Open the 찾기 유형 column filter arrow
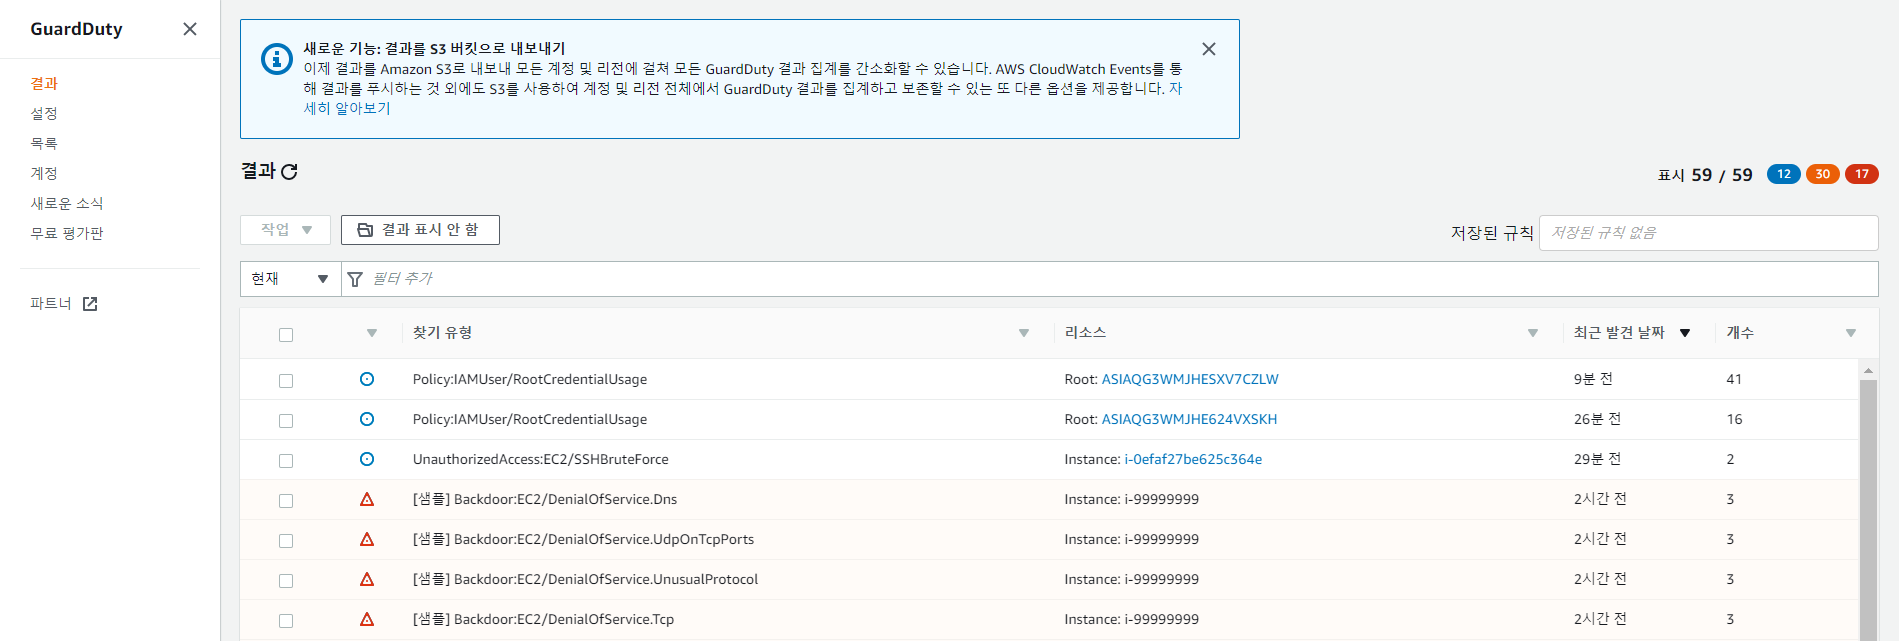 1024,333
